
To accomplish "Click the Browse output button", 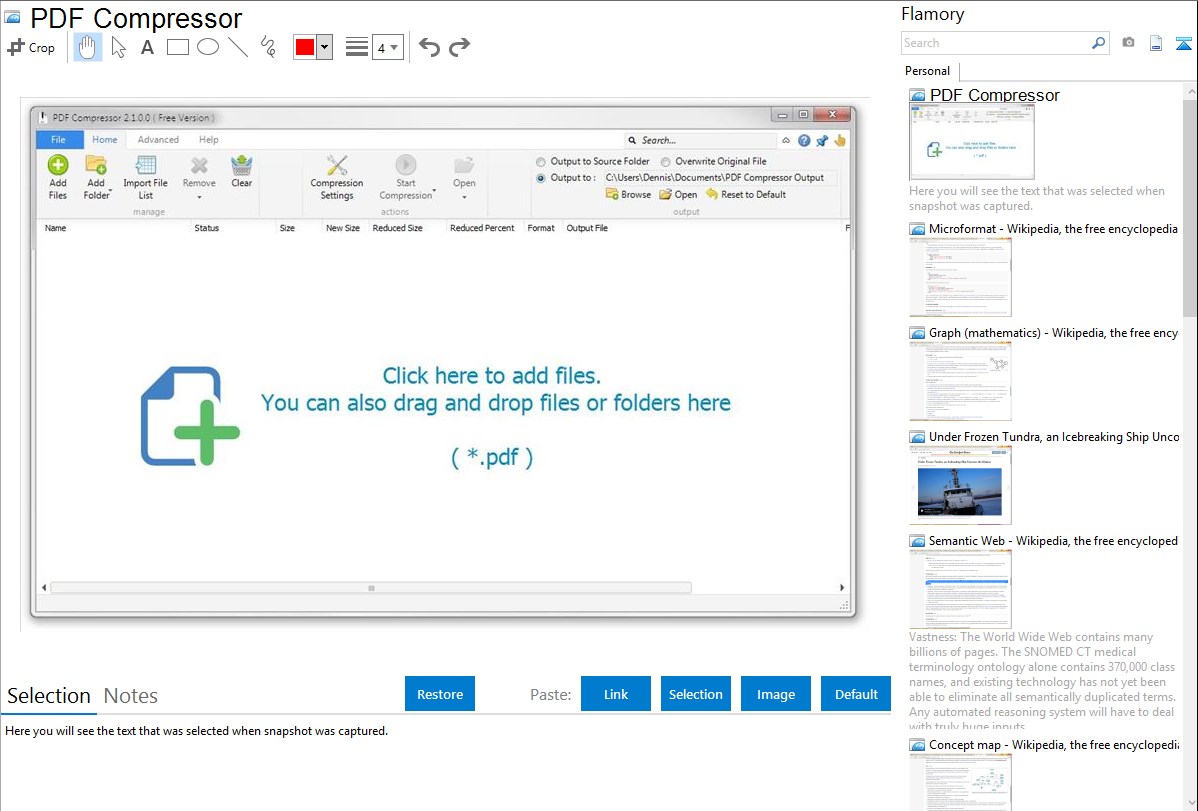I will click(x=628, y=194).
